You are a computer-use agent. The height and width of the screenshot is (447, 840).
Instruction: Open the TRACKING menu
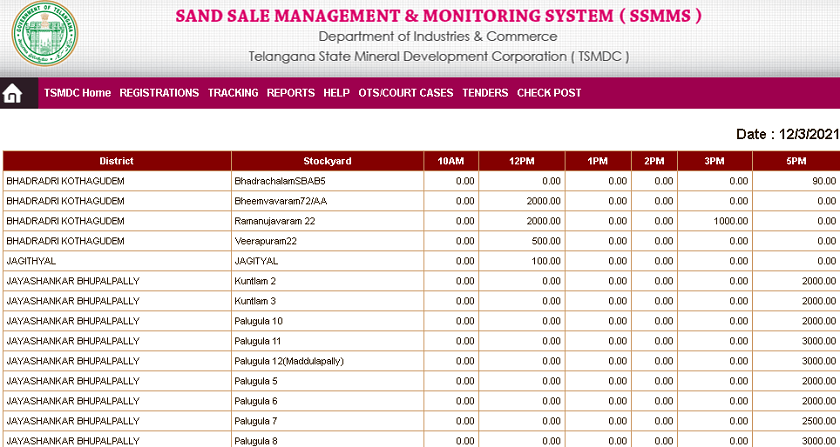[x=233, y=93]
